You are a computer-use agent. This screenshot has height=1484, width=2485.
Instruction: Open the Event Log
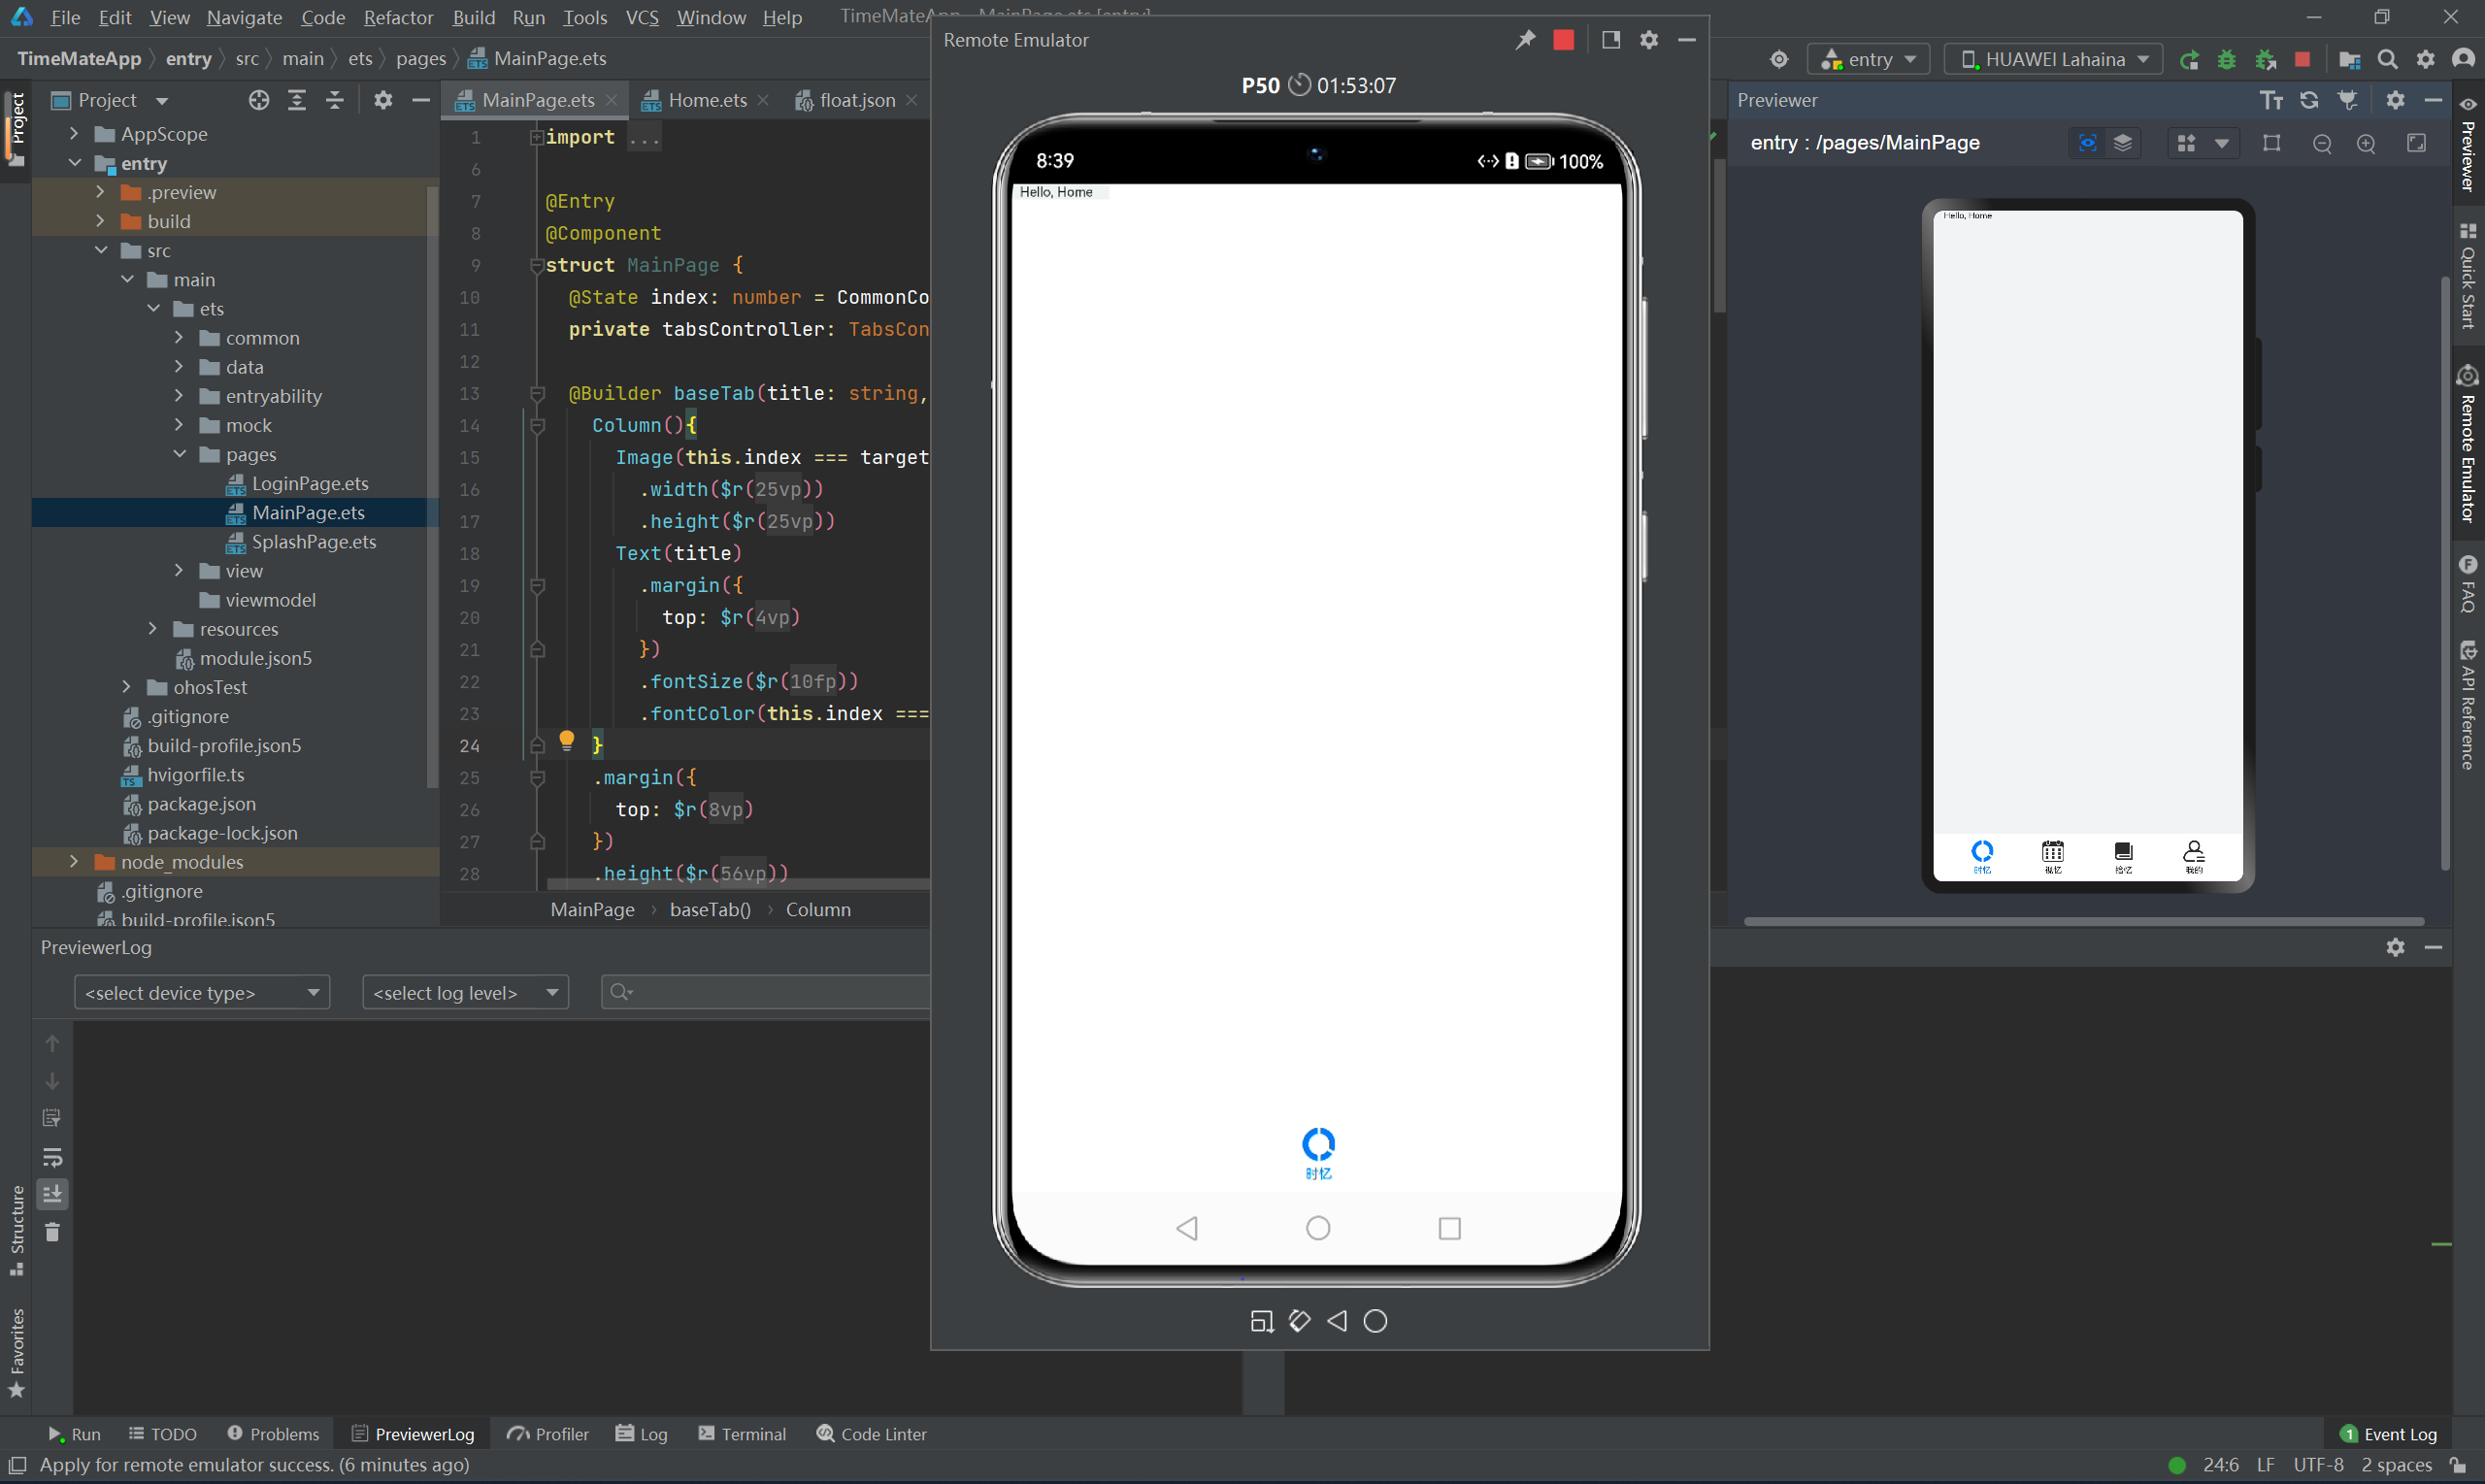[x=2390, y=1434]
